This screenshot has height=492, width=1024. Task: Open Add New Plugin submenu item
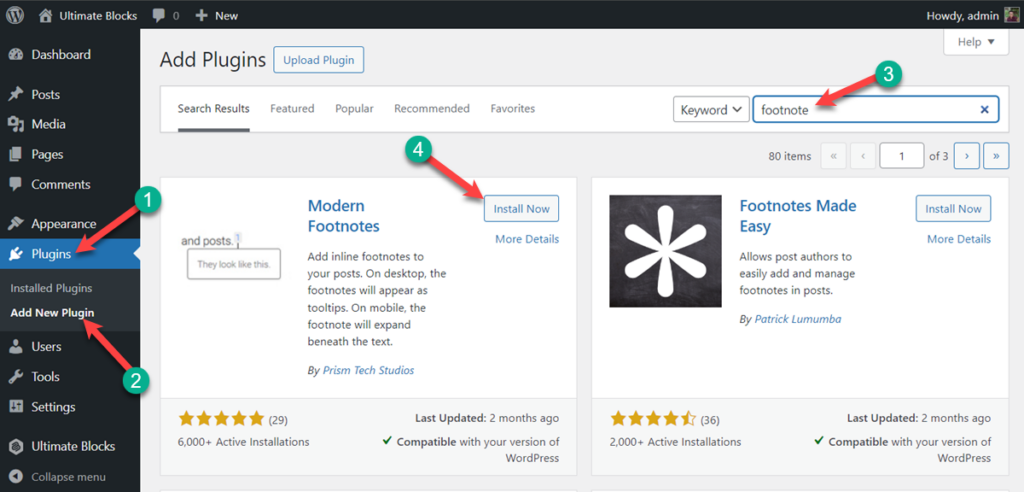point(52,312)
